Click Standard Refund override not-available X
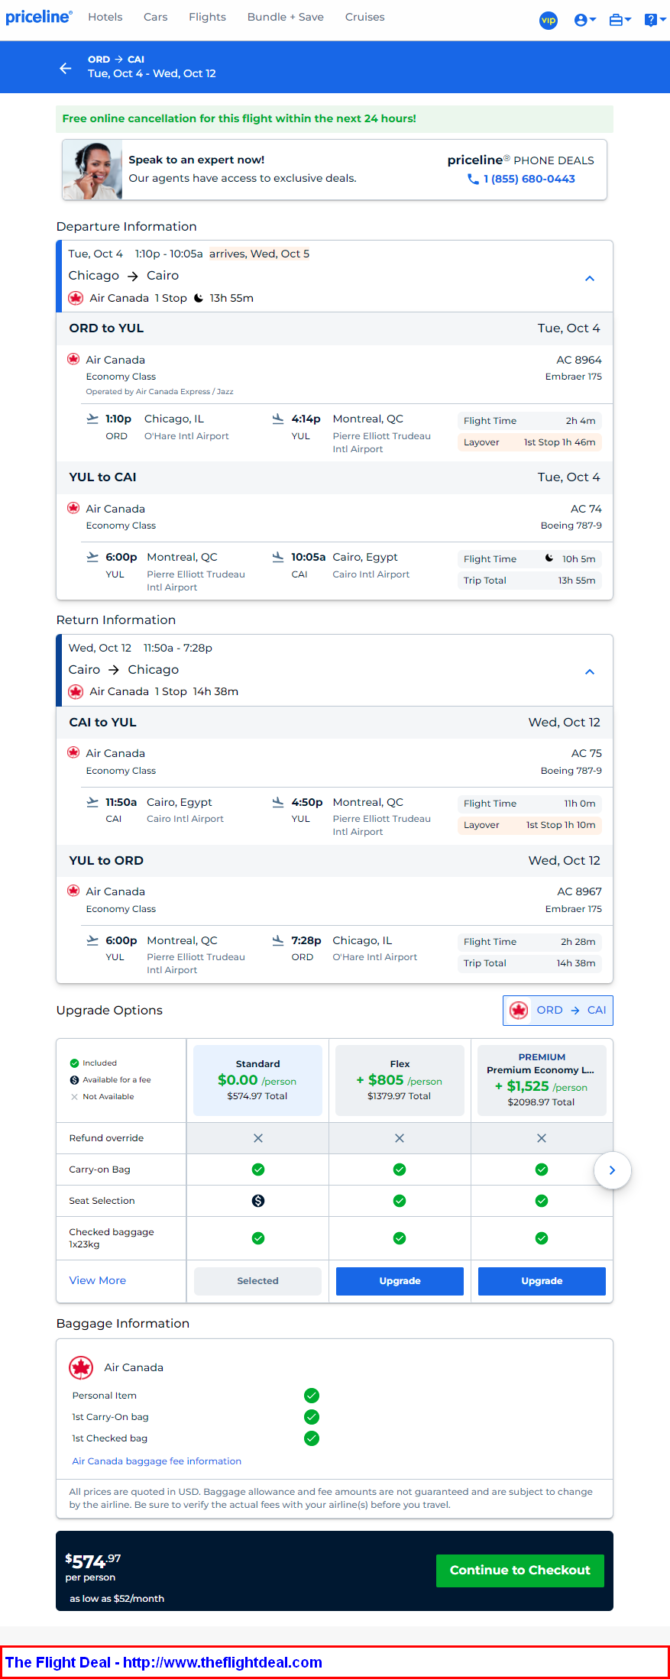 258,1138
